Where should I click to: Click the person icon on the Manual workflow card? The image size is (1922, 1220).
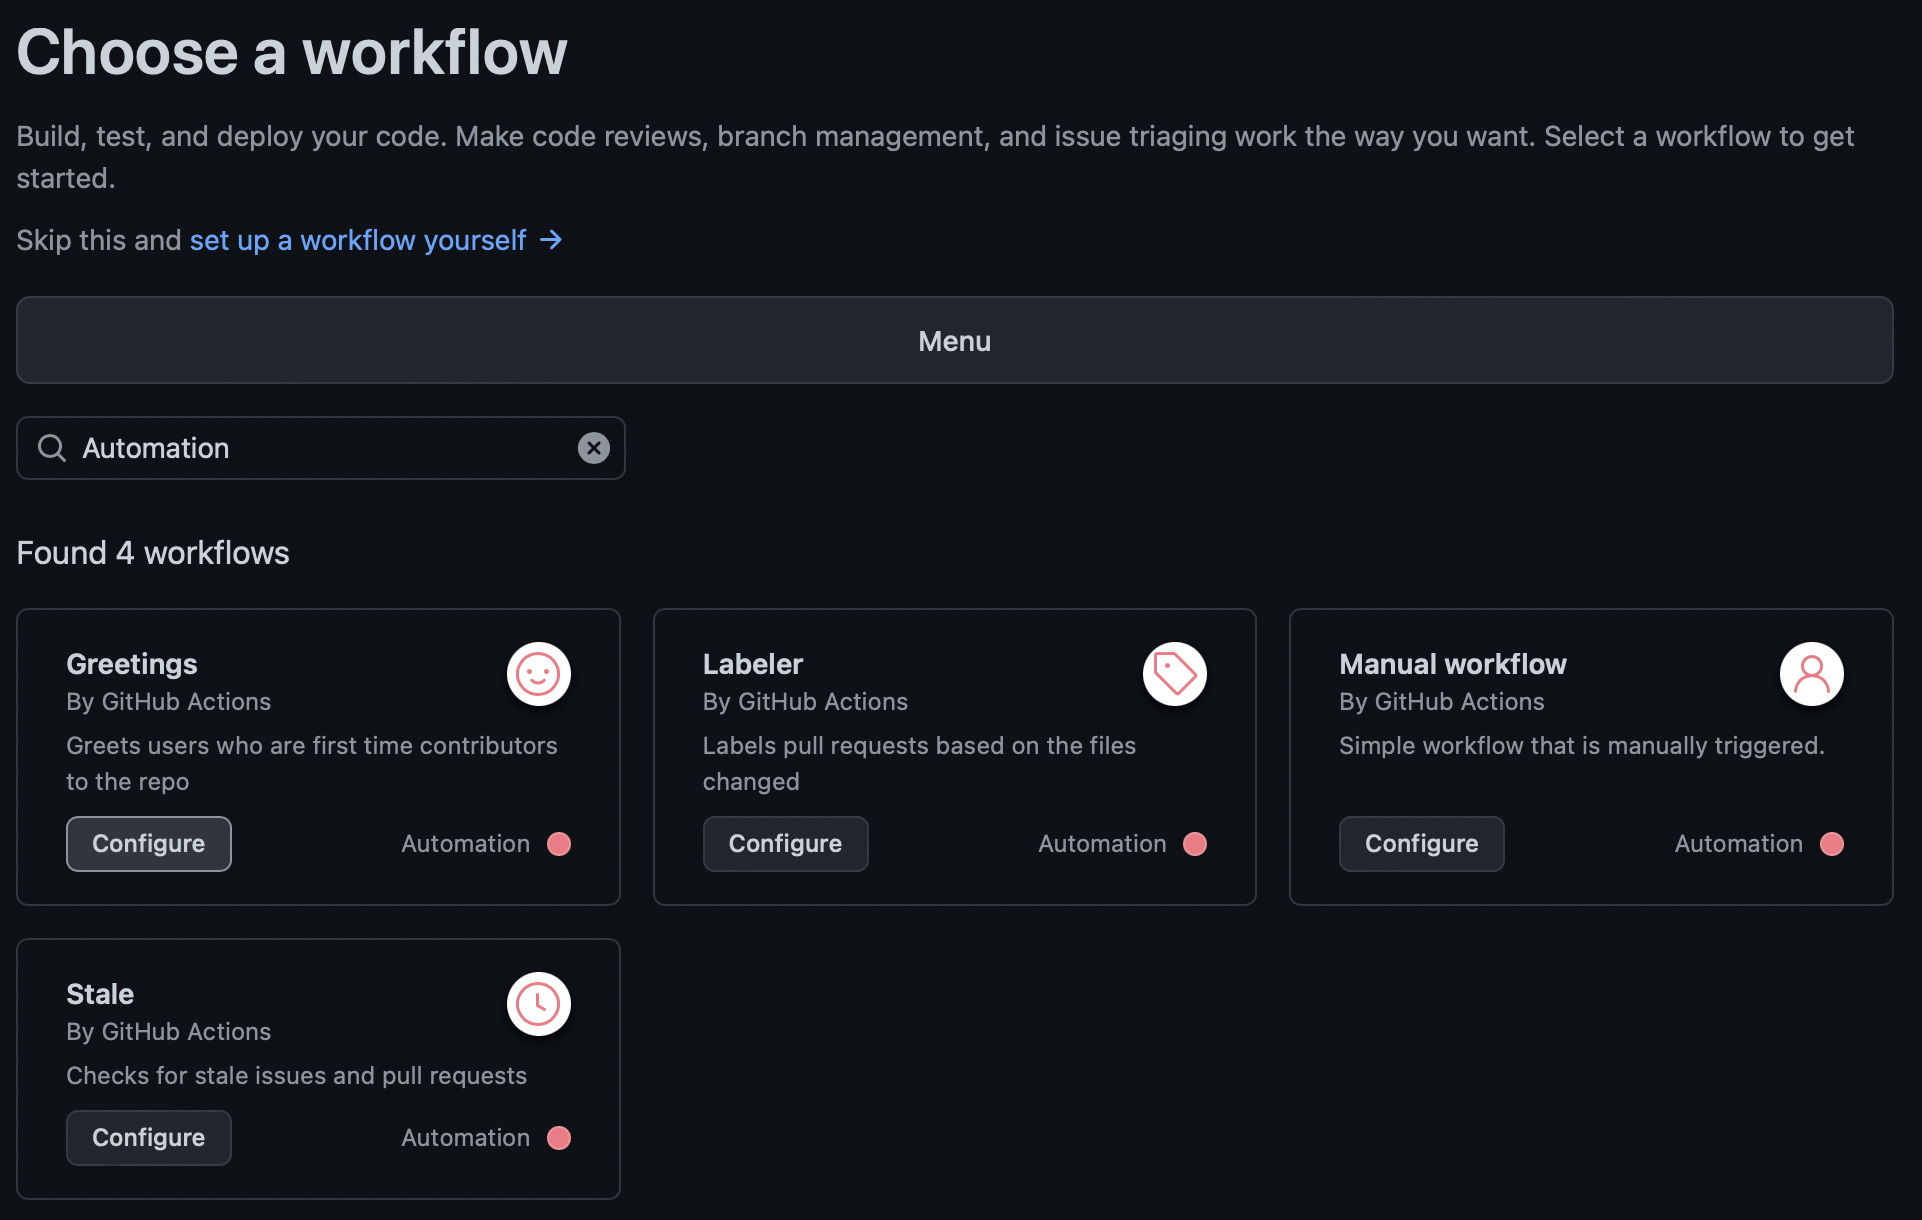click(x=1812, y=674)
